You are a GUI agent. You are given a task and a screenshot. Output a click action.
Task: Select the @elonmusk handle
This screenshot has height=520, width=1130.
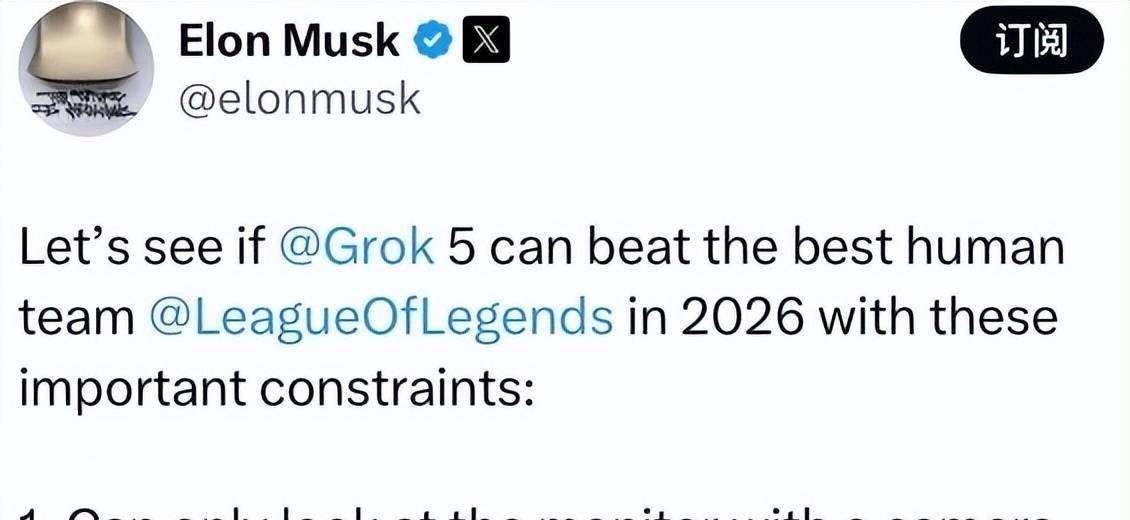(299, 99)
